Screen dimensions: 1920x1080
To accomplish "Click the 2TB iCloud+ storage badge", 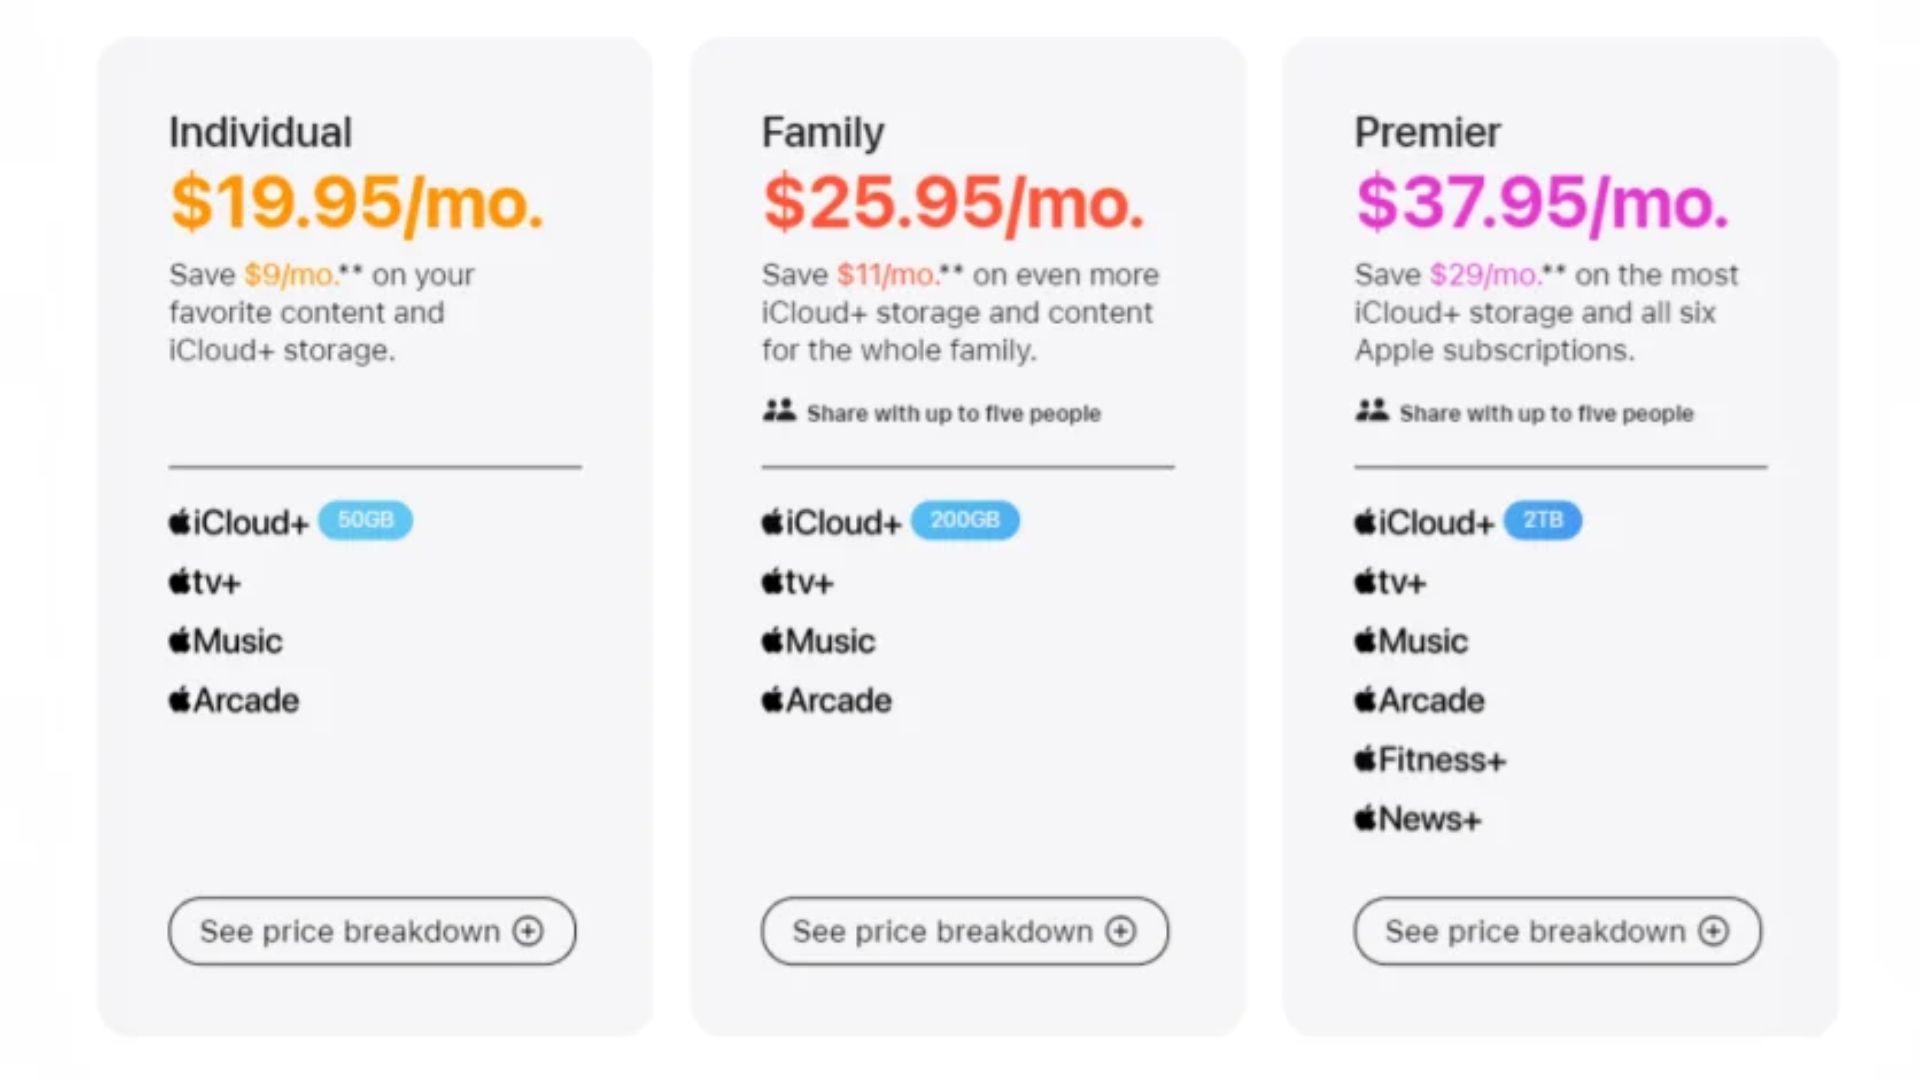I will point(1542,520).
